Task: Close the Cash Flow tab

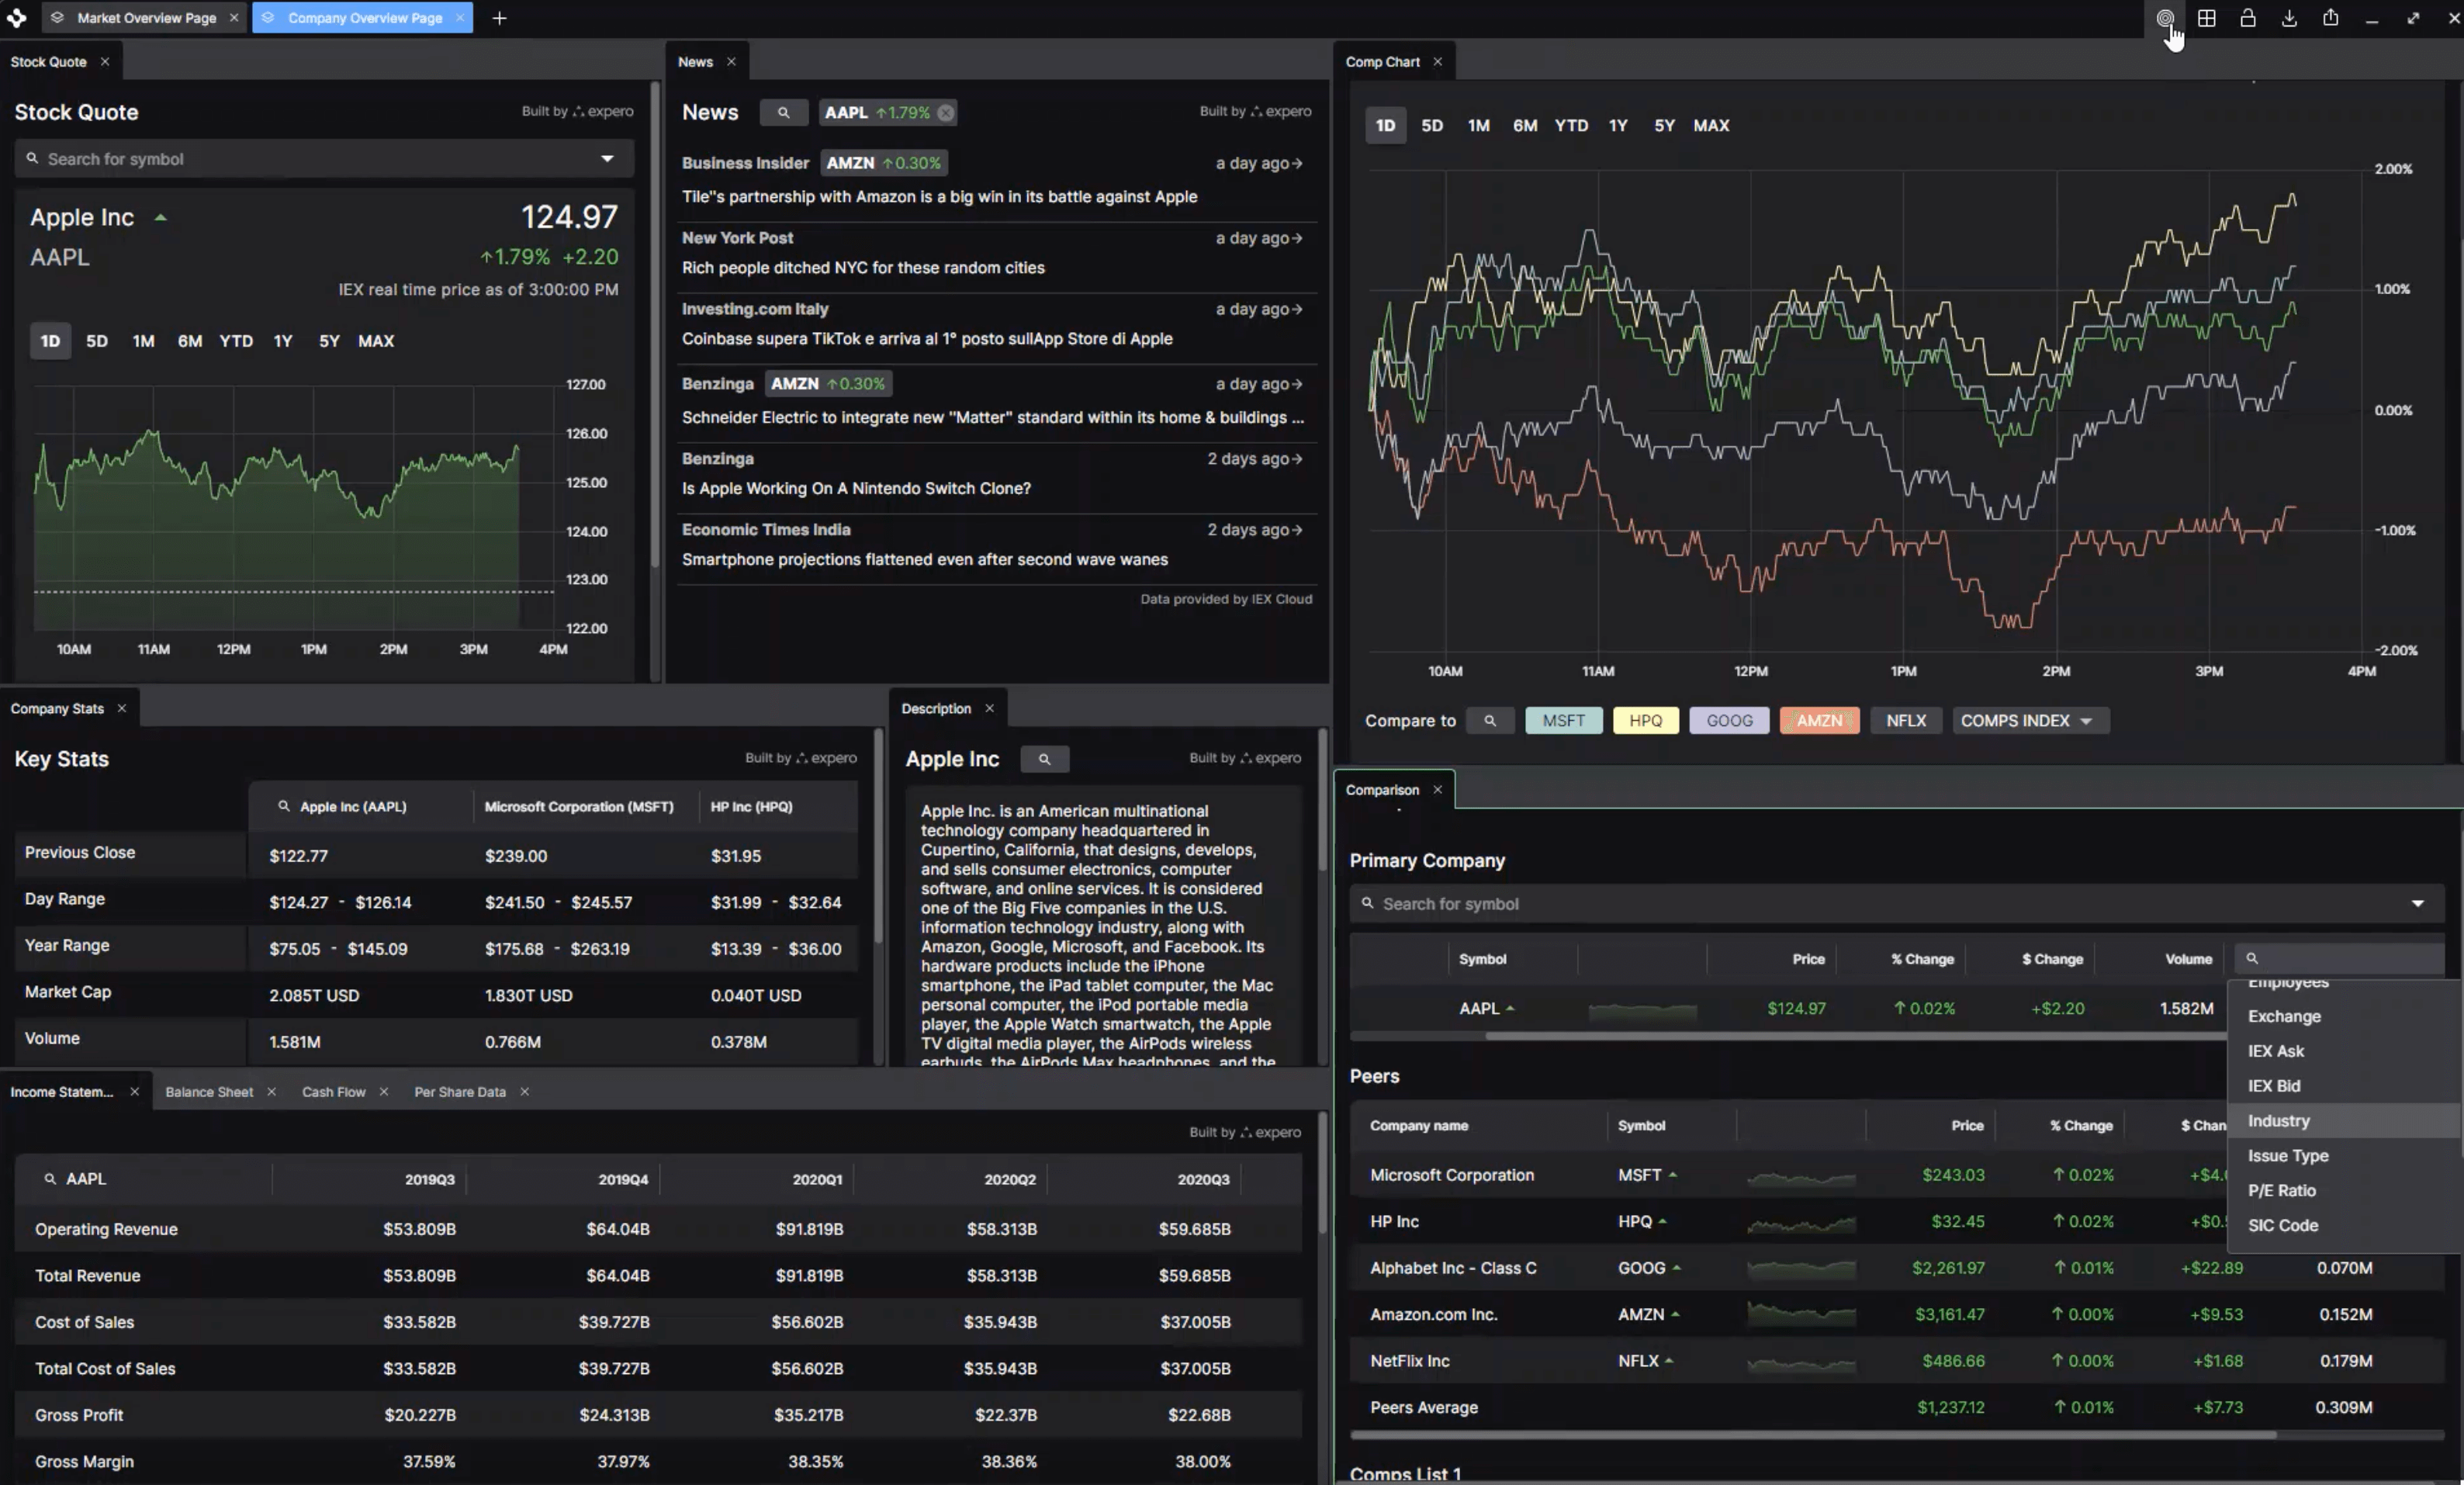Action: pyautogui.click(x=383, y=1092)
